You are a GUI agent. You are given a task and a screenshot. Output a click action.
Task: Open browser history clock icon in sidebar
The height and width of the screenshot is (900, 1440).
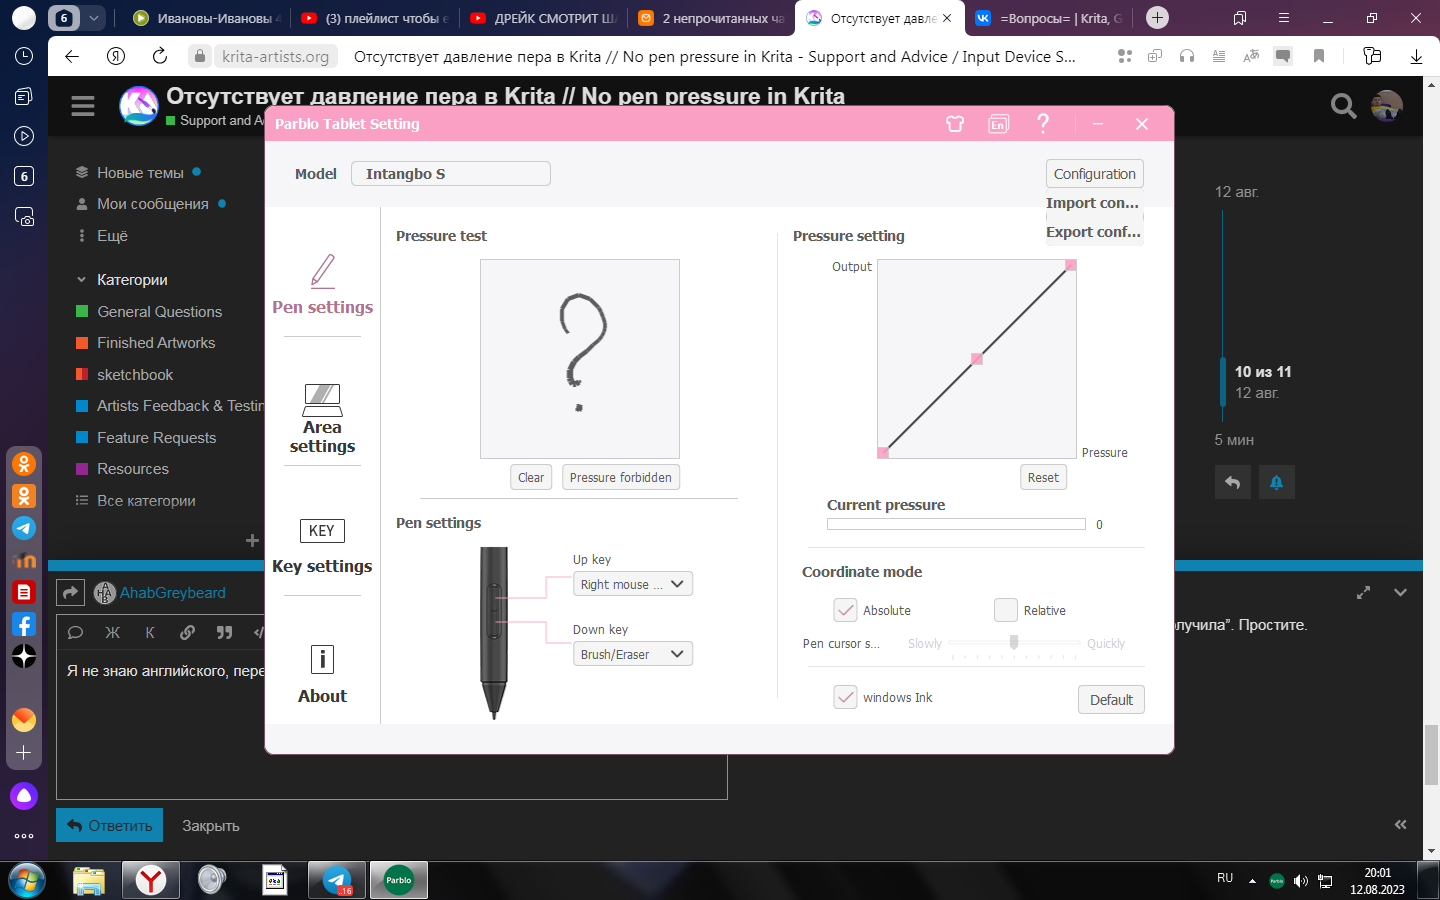24,56
